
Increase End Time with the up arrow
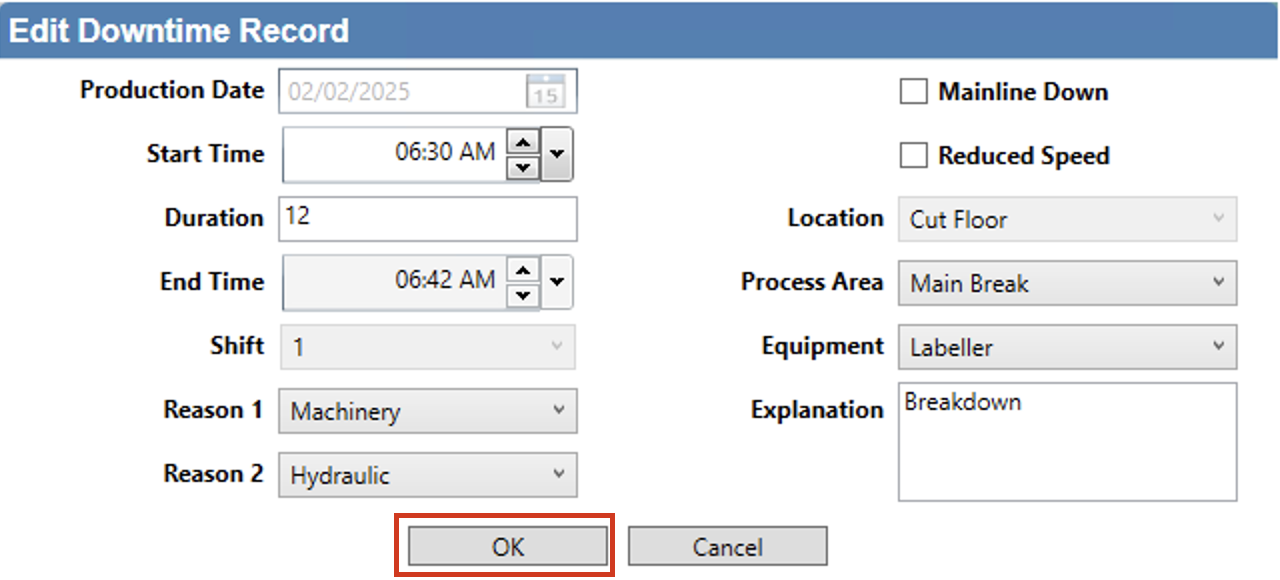click(522, 271)
